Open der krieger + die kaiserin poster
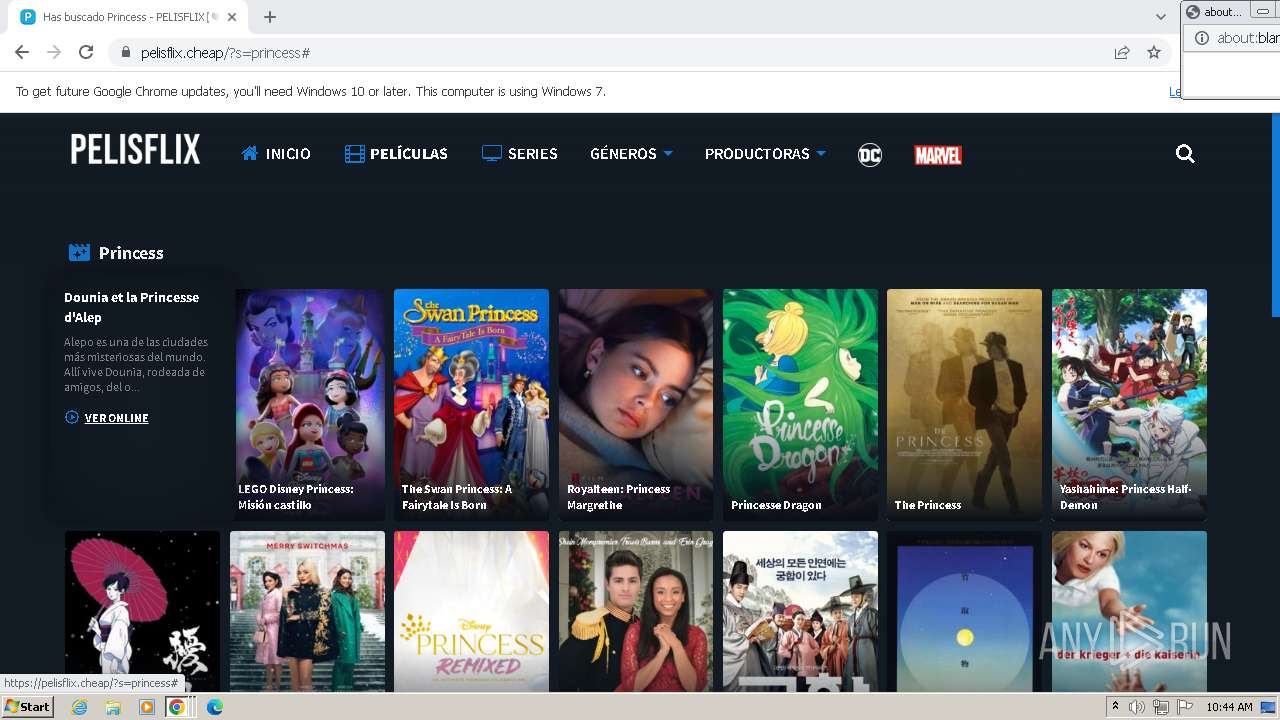Viewport: 1280px width, 720px height. (x=1129, y=611)
